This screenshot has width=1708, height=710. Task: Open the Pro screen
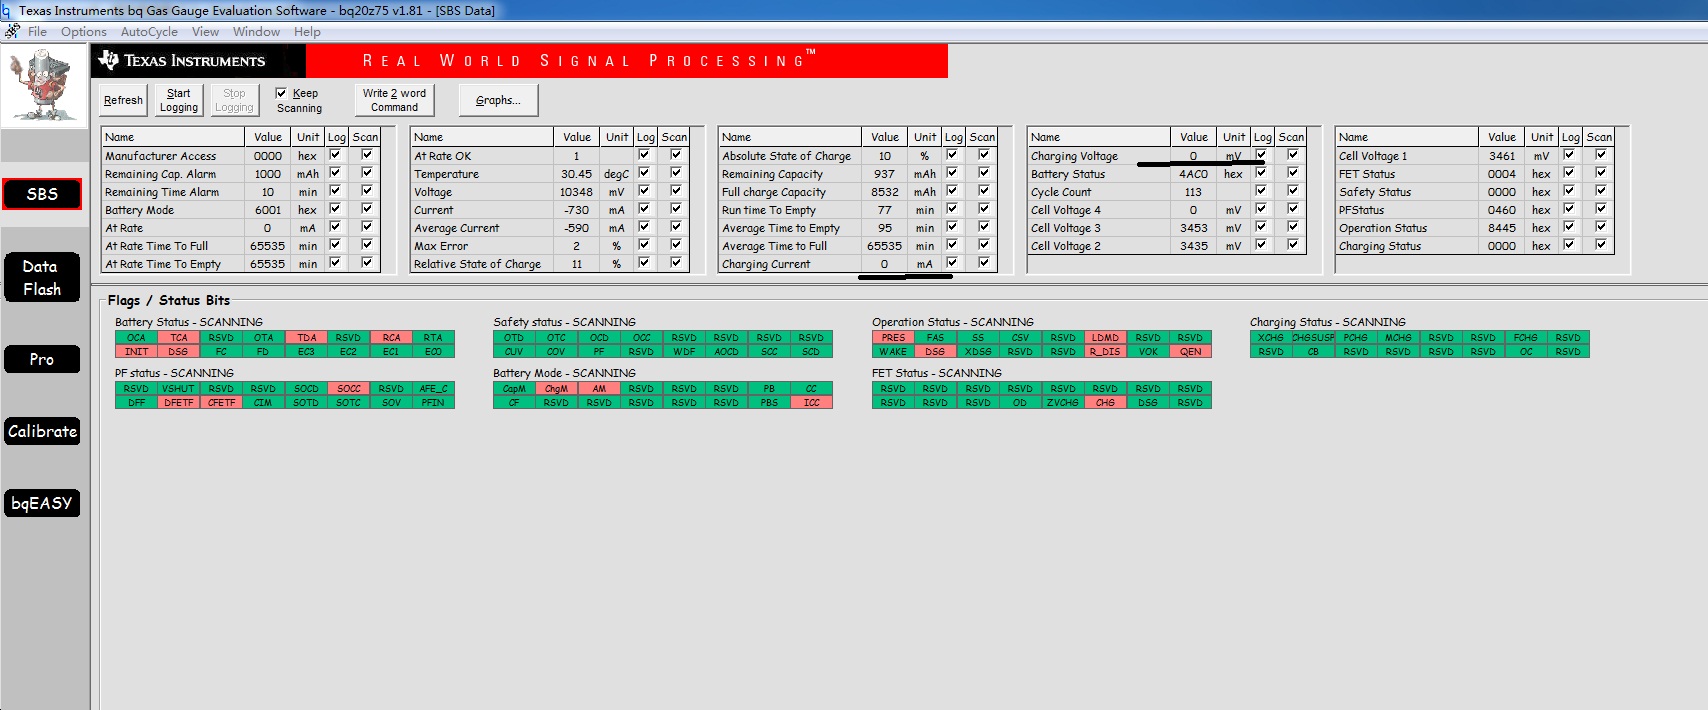tap(42, 359)
